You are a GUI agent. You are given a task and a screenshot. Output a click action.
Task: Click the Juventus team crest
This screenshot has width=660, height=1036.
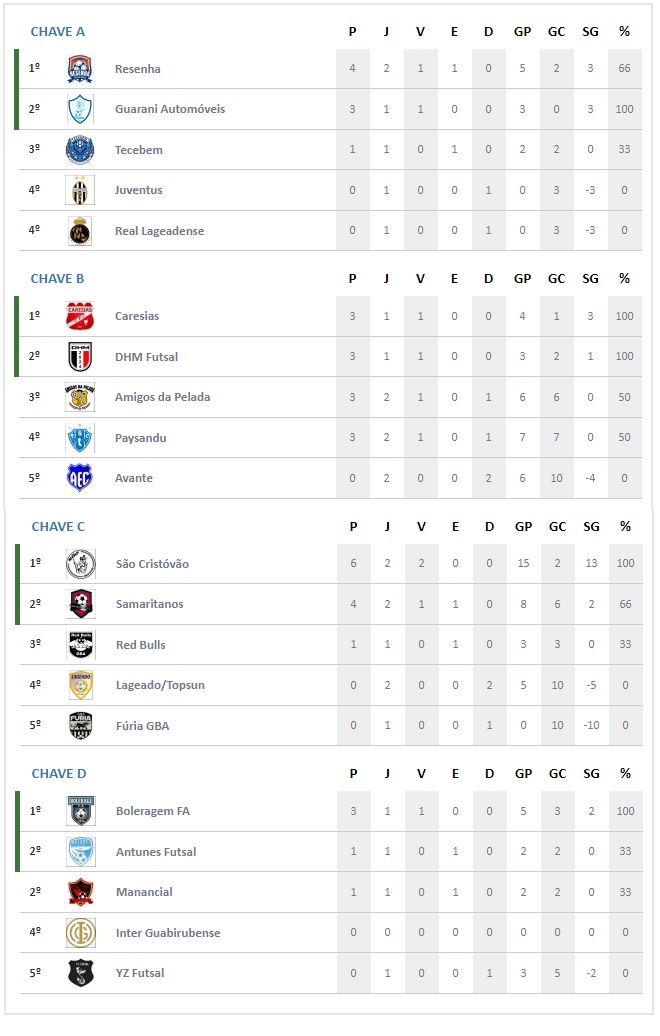click(80, 190)
